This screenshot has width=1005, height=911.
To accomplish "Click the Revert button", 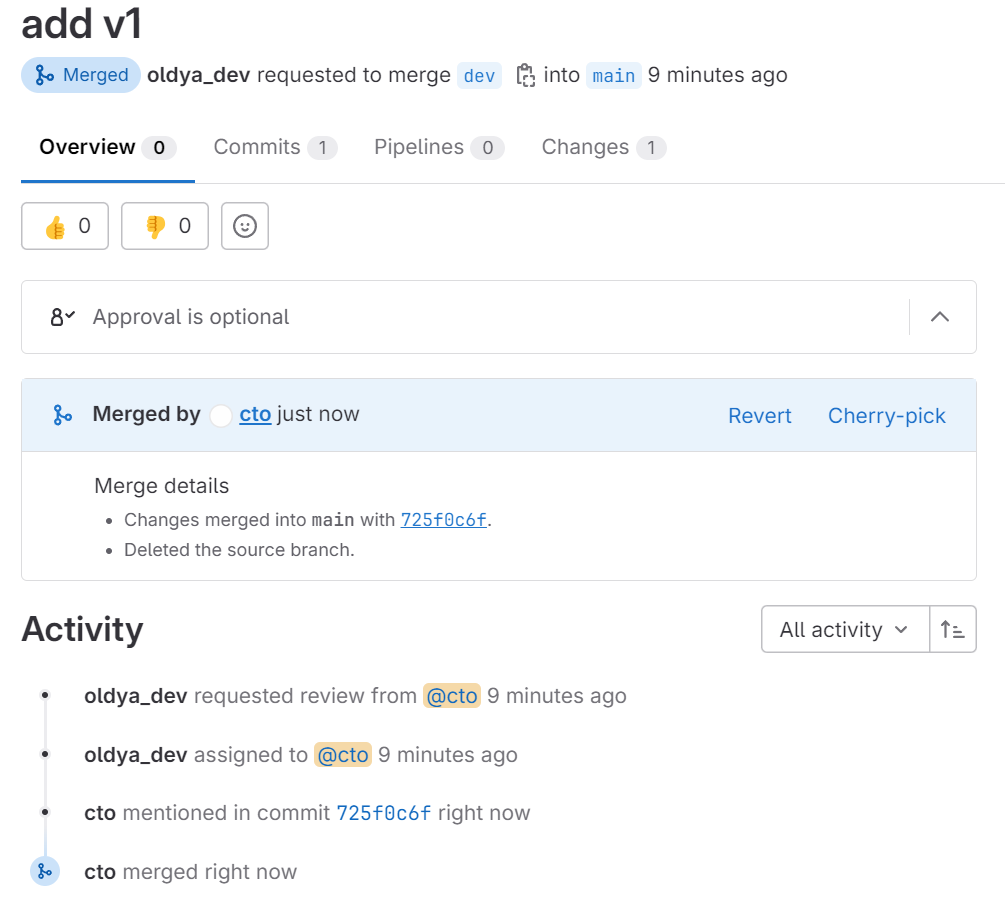I will [760, 415].
